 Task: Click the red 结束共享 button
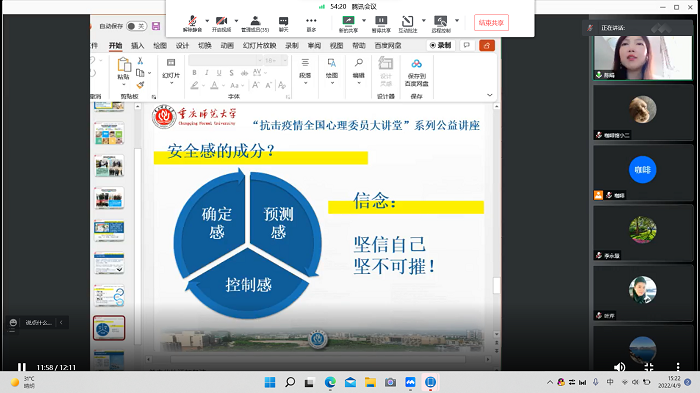(x=491, y=23)
